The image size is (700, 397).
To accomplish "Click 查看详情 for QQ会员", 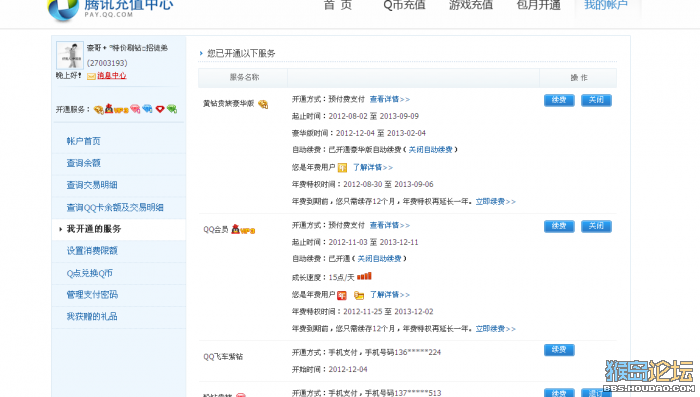I will (389, 225).
